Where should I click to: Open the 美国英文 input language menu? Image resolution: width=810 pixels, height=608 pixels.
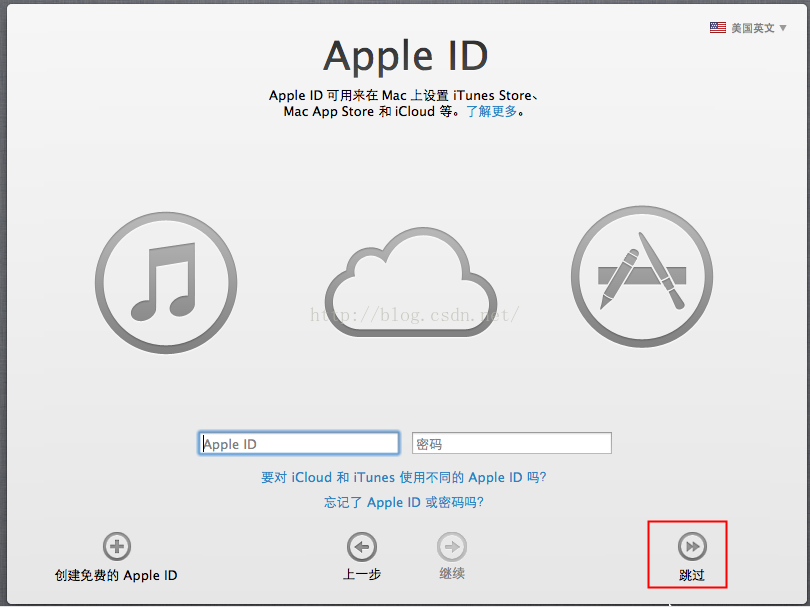[x=752, y=28]
